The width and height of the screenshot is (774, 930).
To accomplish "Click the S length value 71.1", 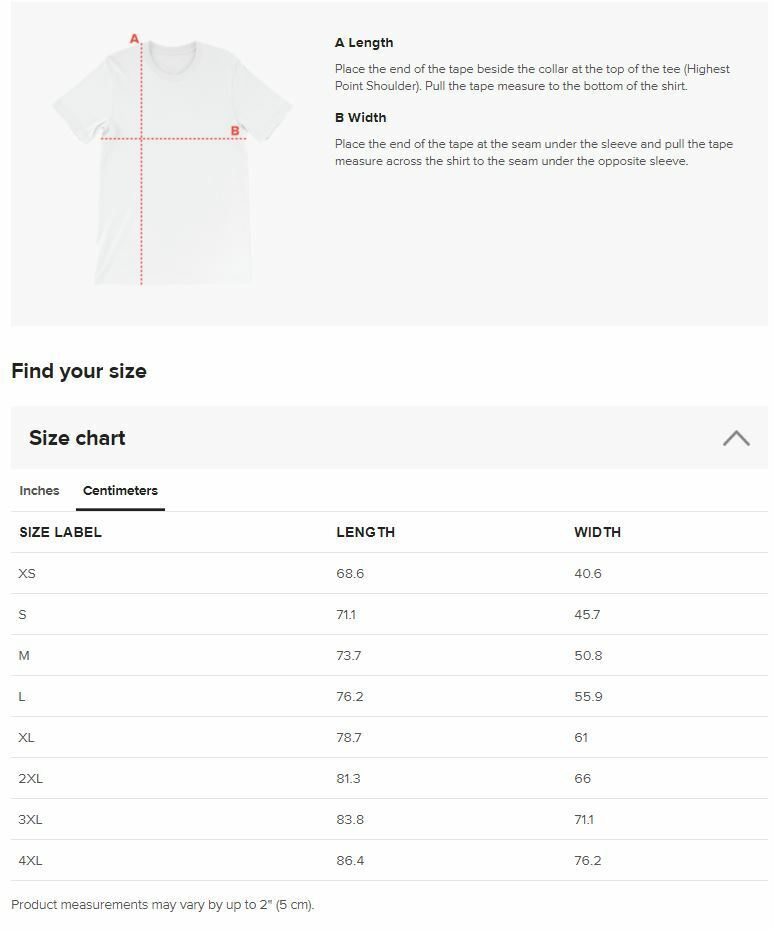I will coord(346,615).
